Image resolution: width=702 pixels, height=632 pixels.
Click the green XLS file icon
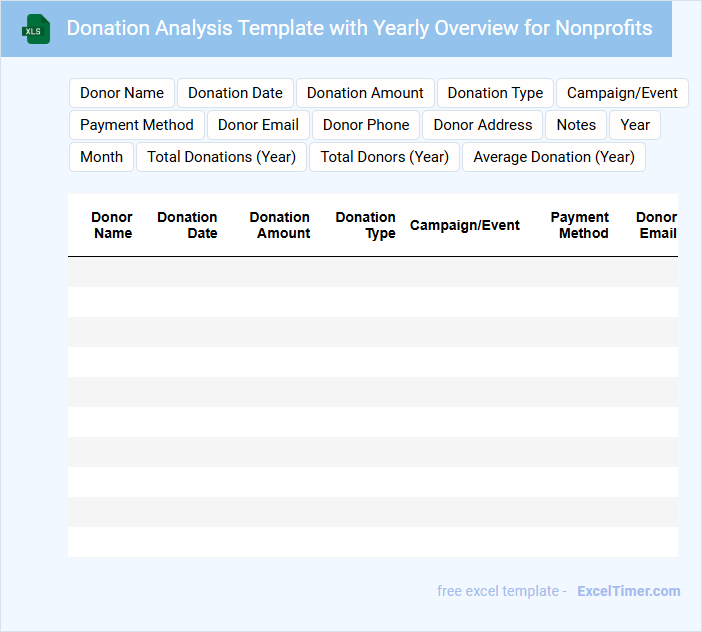(36, 29)
